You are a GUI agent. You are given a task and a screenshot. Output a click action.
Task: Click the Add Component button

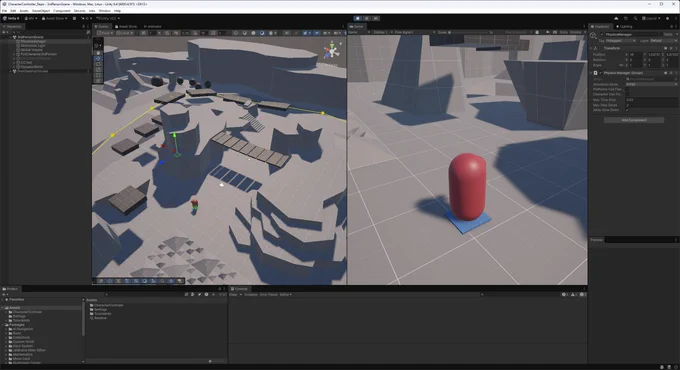click(x=634, y=120)
